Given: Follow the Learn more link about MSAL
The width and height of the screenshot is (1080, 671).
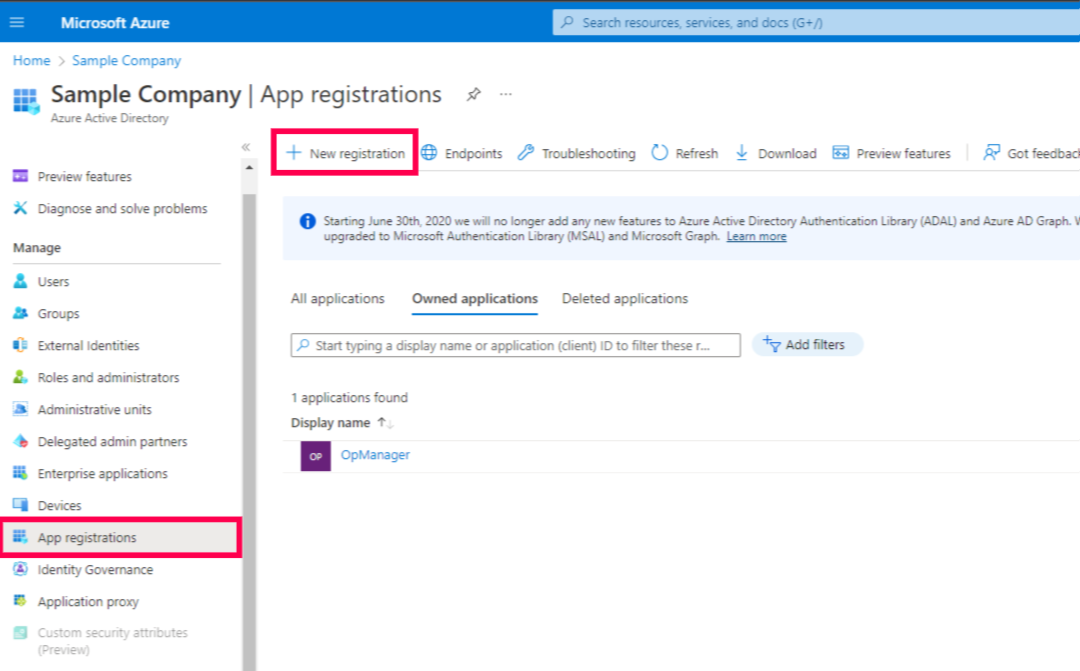Looking at the screenshot, I should point(756,237).
